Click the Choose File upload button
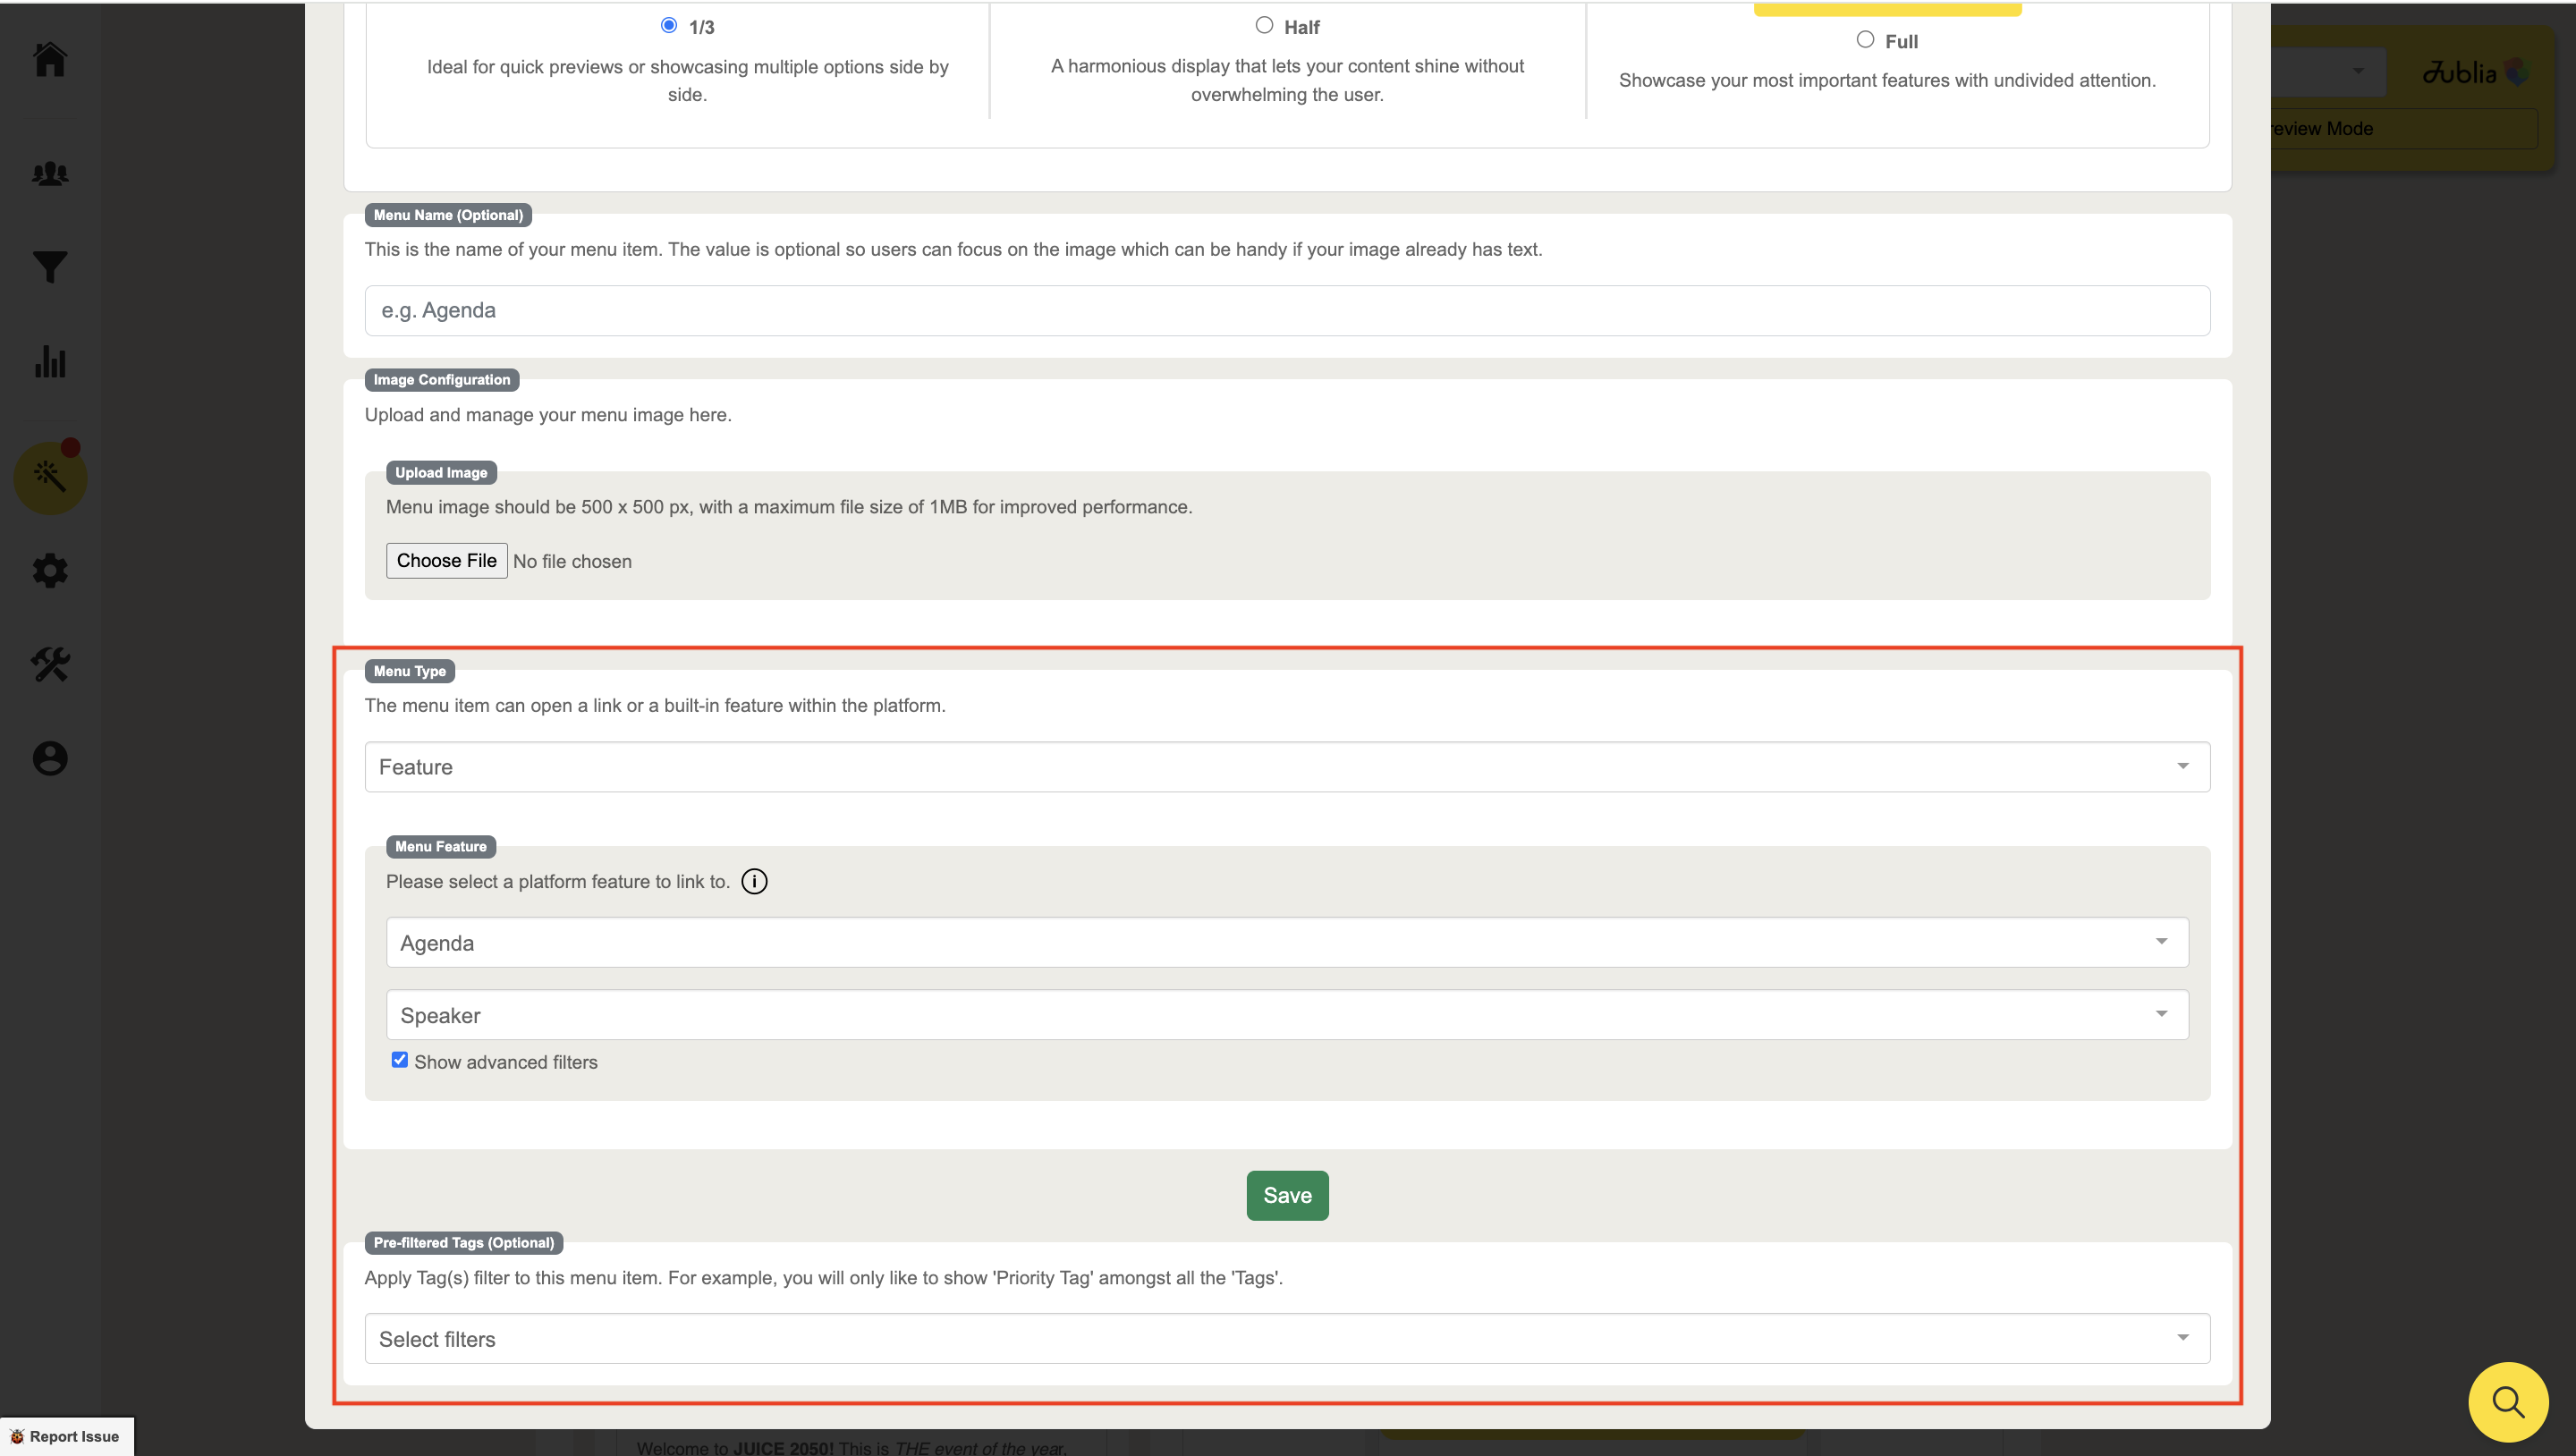Screen dimensions: 2576x1456 tap(446, 561)
